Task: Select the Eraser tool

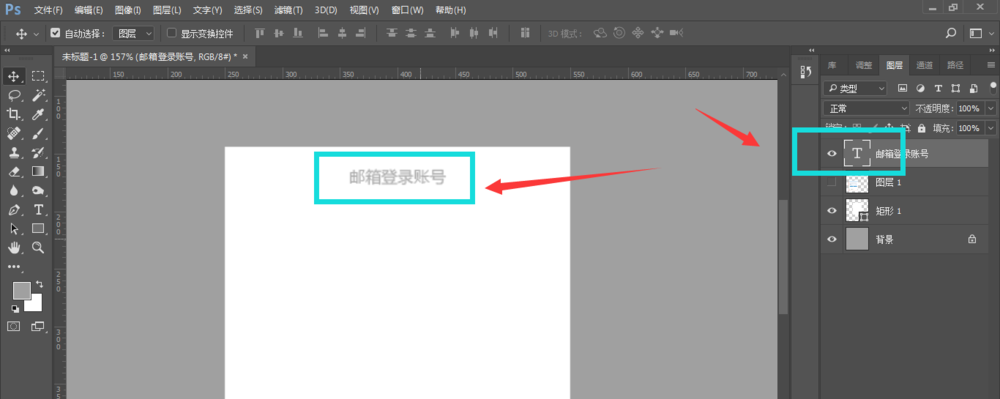Action: [x=13, y=171]
